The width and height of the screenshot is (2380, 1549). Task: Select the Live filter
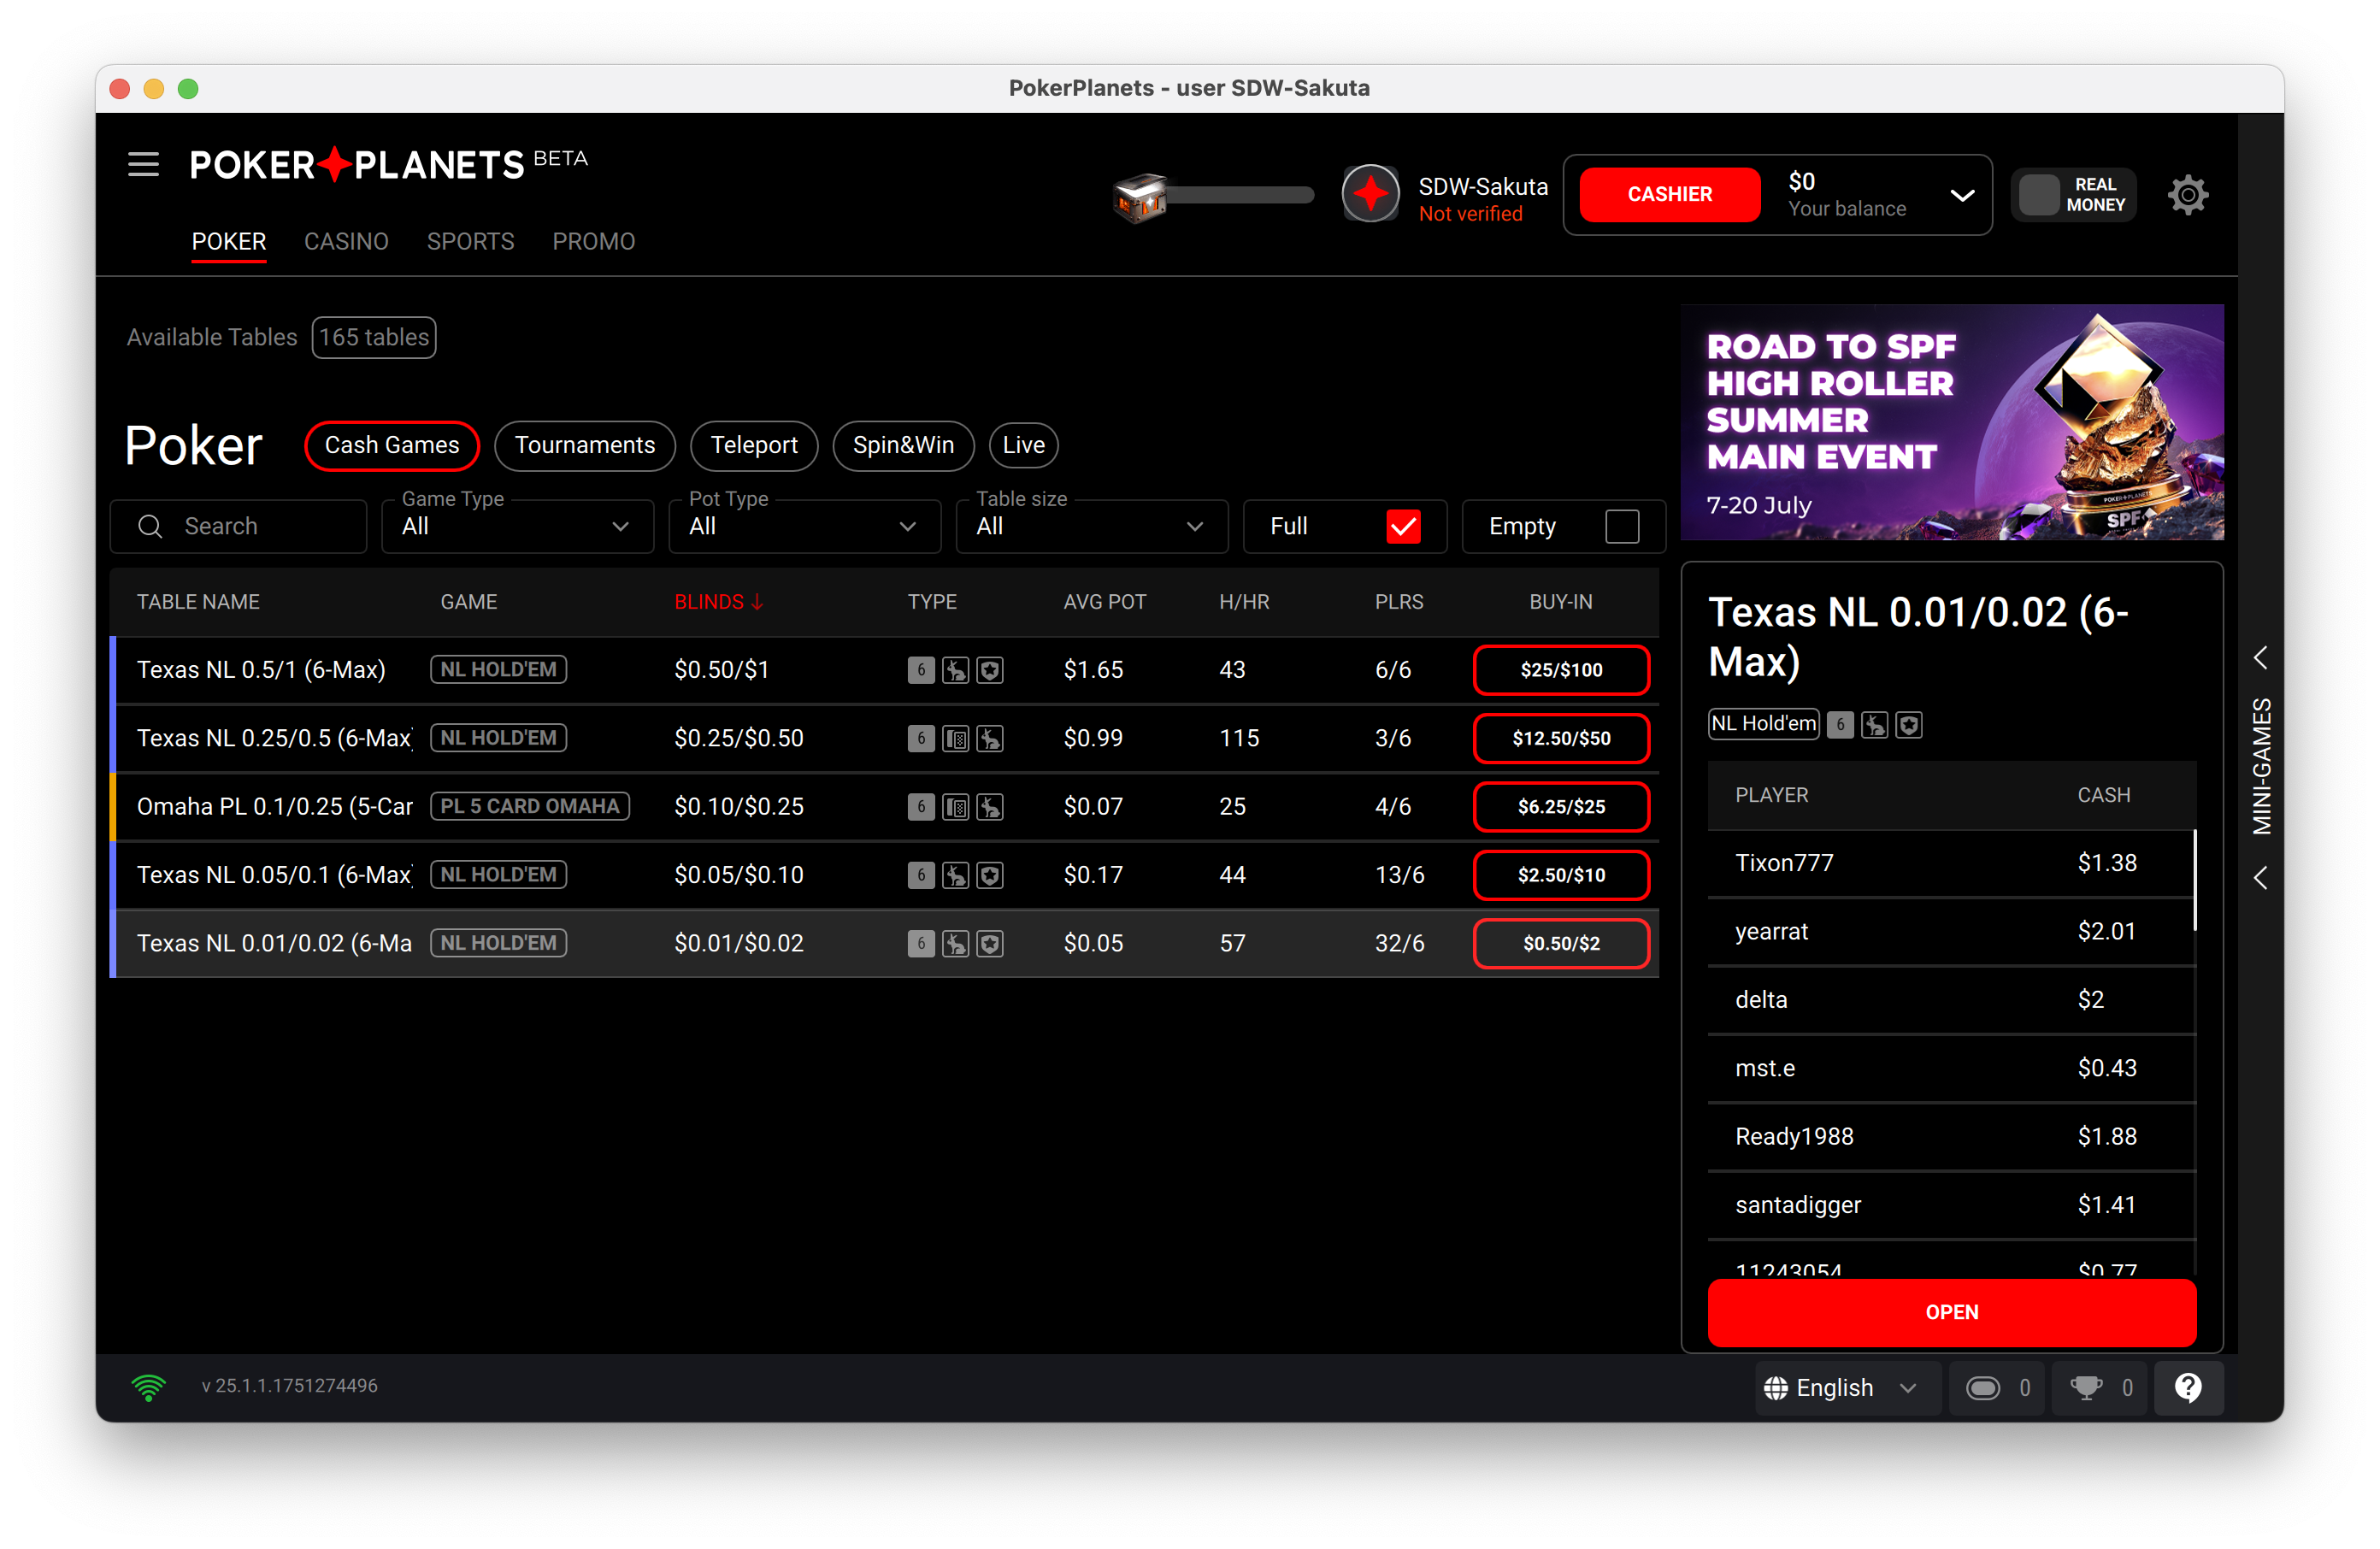(1023, 445)
